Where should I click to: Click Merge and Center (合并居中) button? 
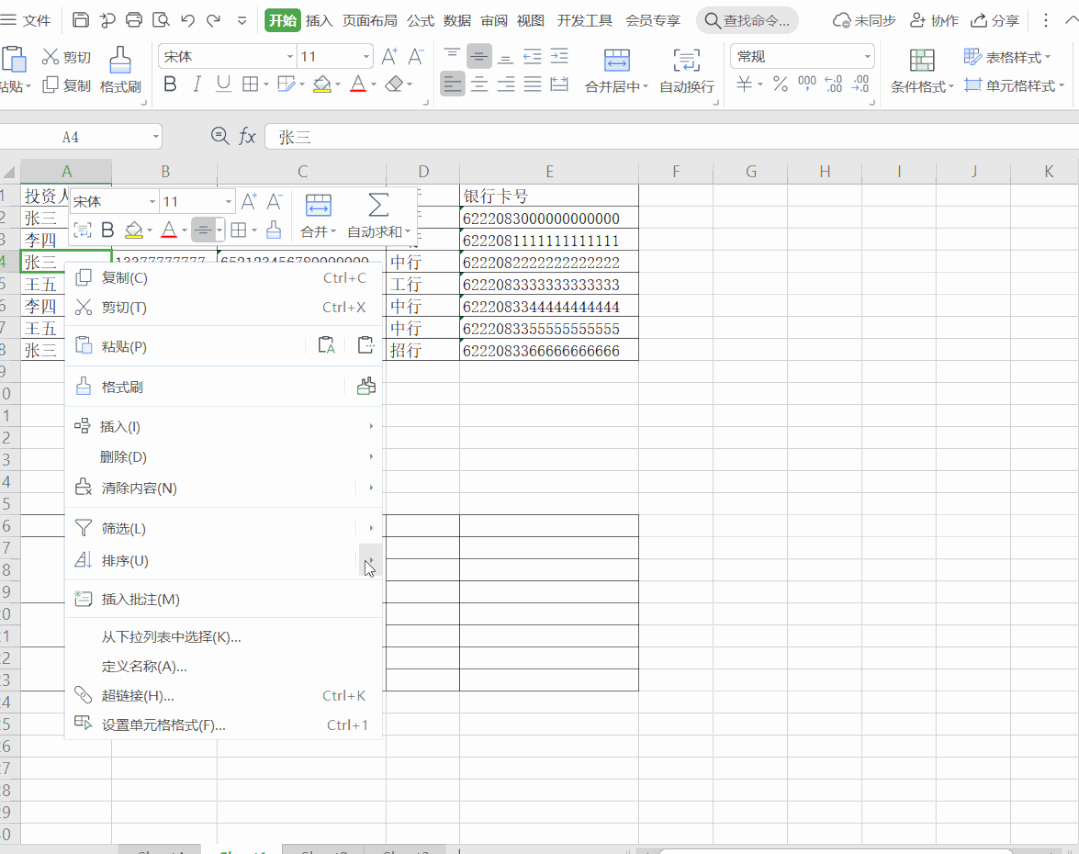(x=617, y=70)
